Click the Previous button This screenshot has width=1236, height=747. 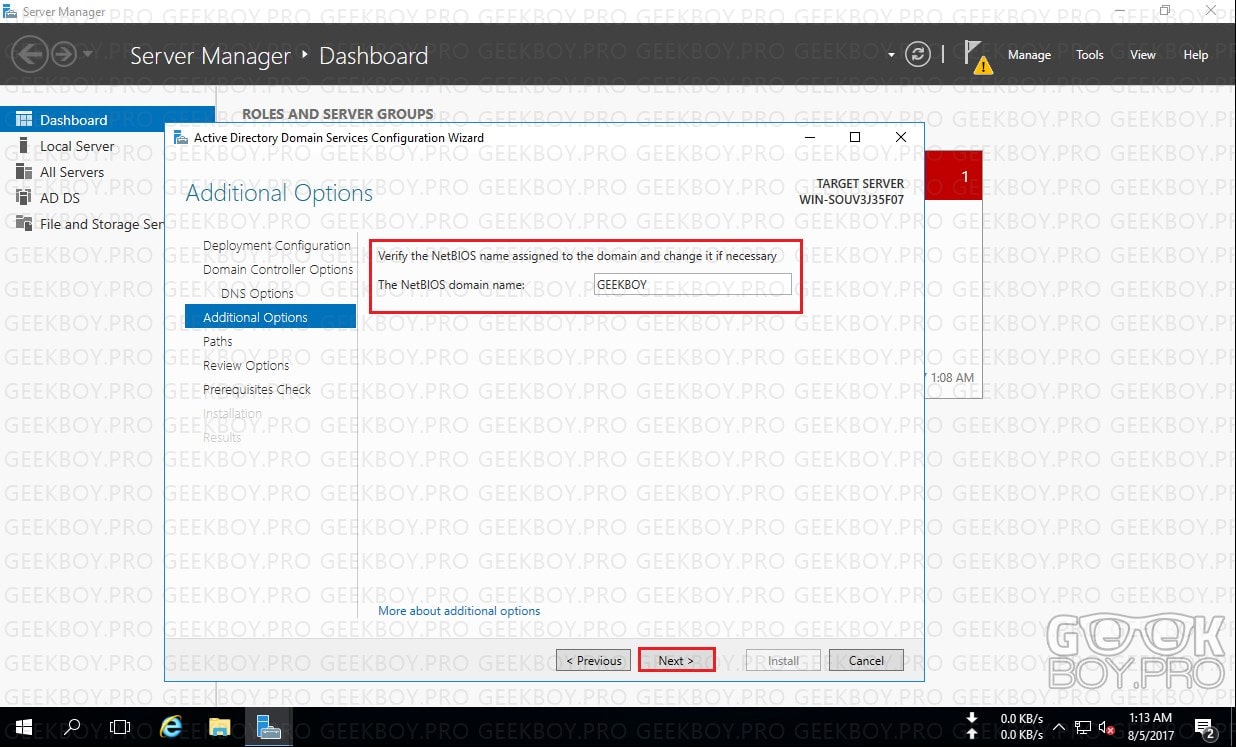pyautogui.click(x=594, y=660)
